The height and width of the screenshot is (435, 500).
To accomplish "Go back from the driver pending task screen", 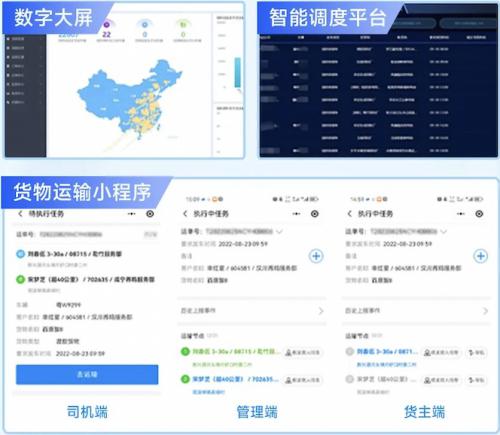I will (20, 214).
